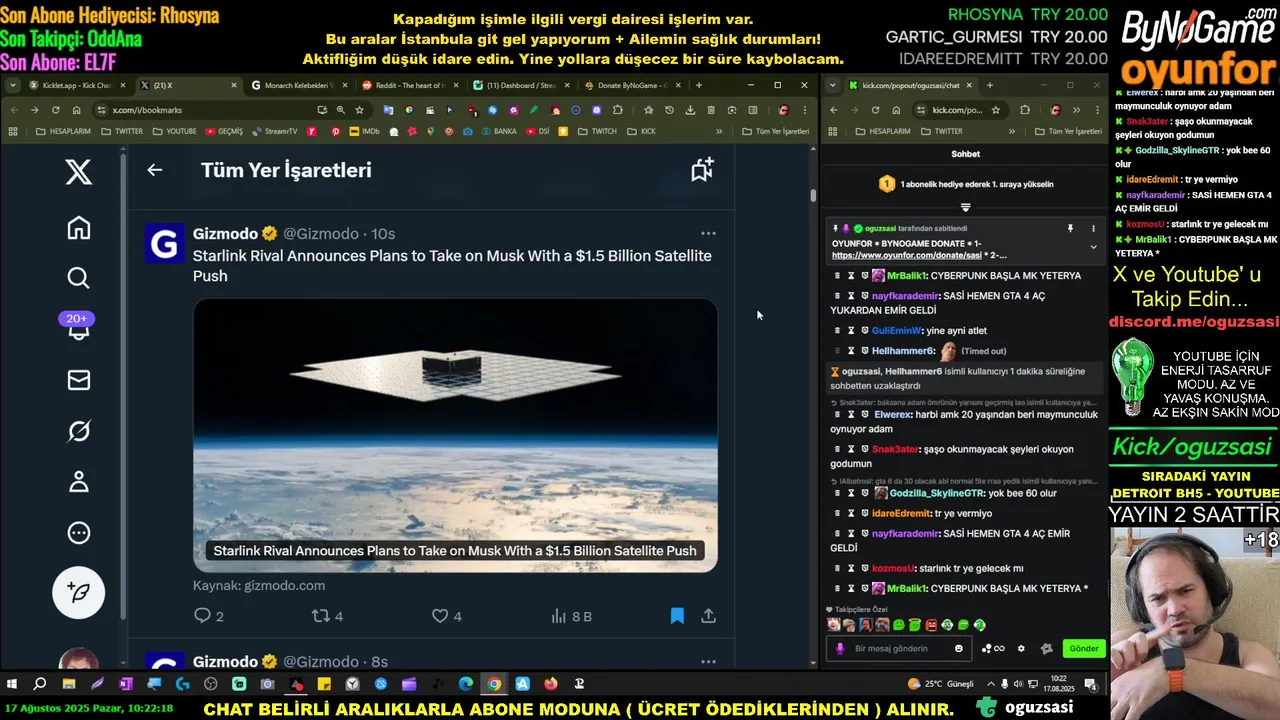Open more menu on first Gizmodo post
The width and height of the screenshot is (1280, 720).
point(708,233)
